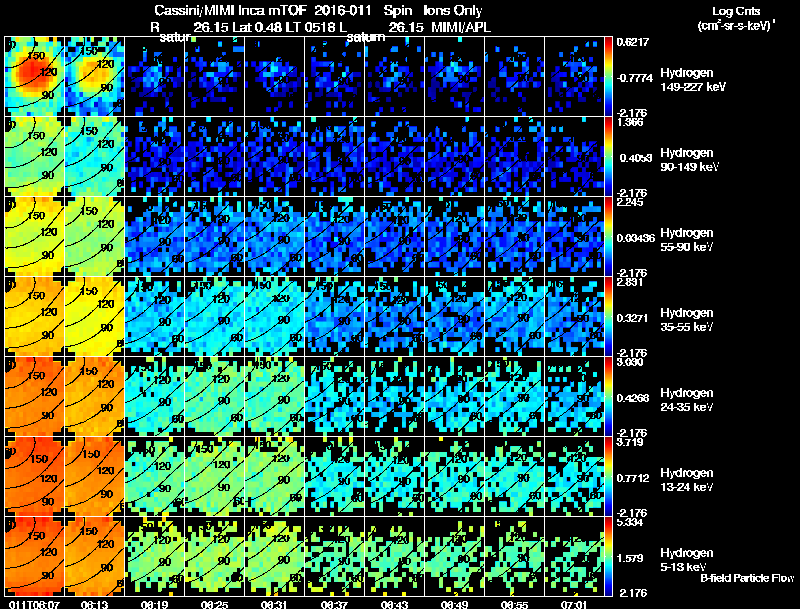Click the '06:13' time label
Viewport: 800px width, 609px height.
pyautogui.click(x=94, y=605)
